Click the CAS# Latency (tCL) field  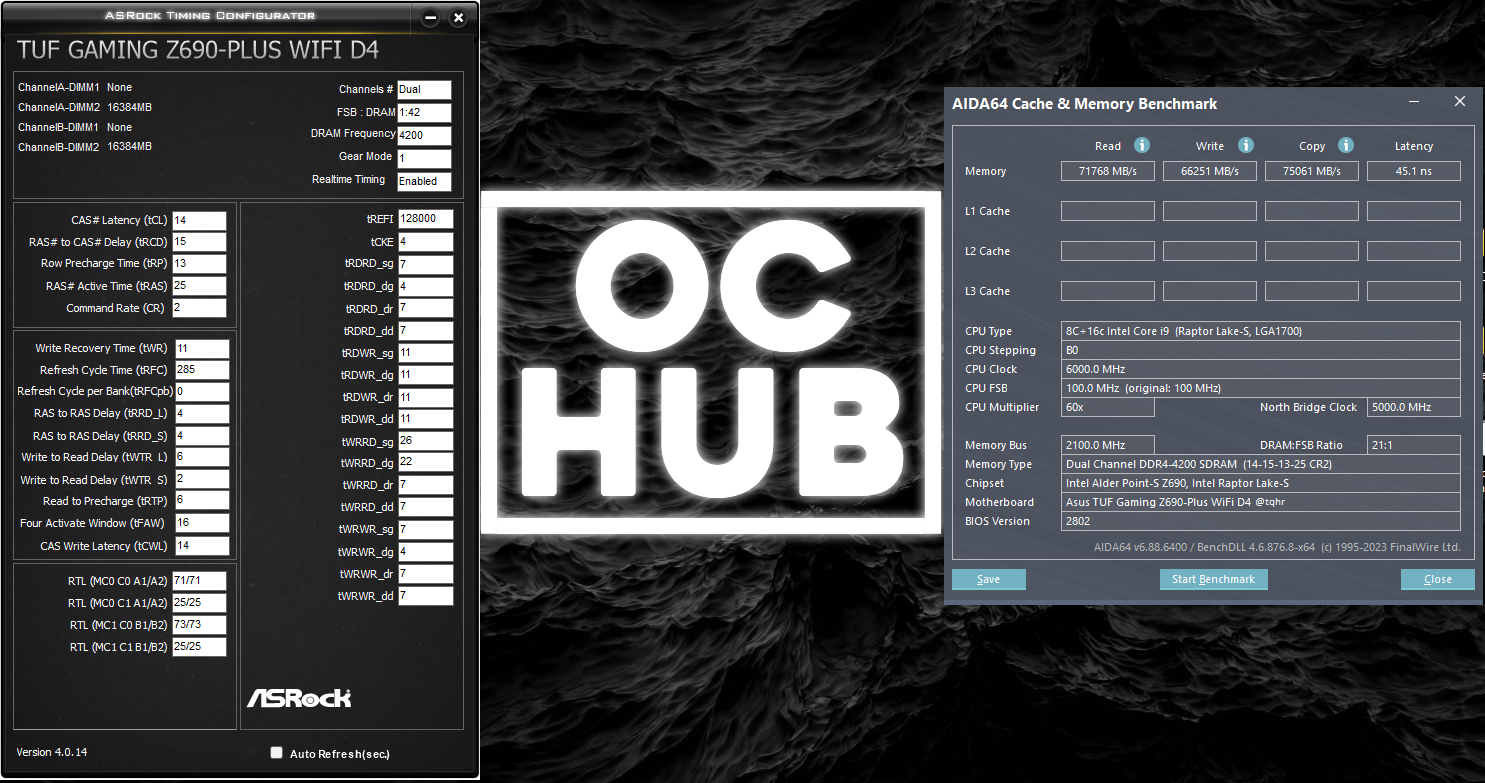pyautogui.click(x=199, y=220)
